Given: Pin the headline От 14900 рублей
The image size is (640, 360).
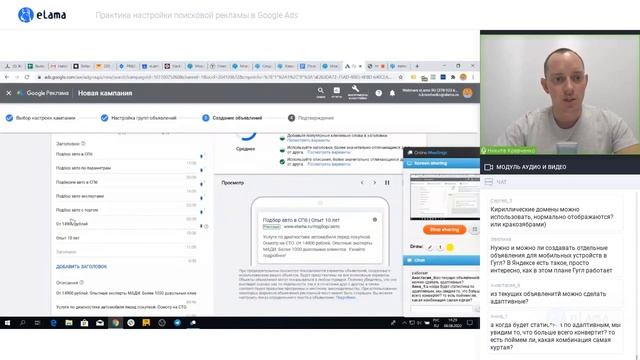Looking at the screenshot, I should click(x=202, y=226).
